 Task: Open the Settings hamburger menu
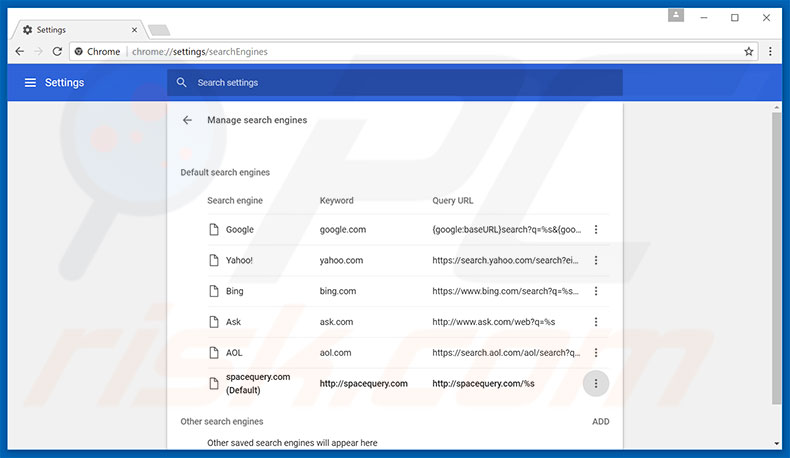(30, 83)
